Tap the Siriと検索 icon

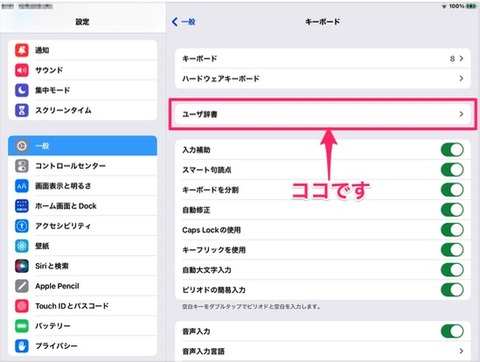(22, 266)
